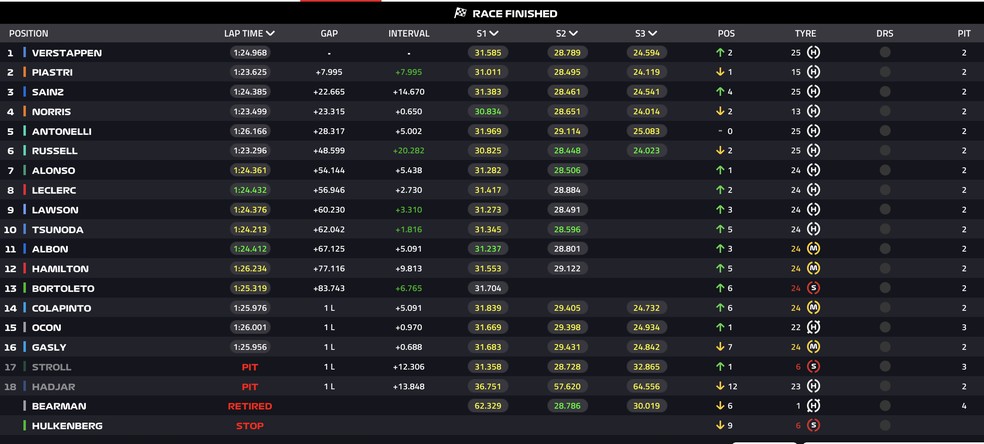Viewport: 984px width, 444px height.
Task: Expand the S1 sector dropdown
Action: [x=494, y=33]
